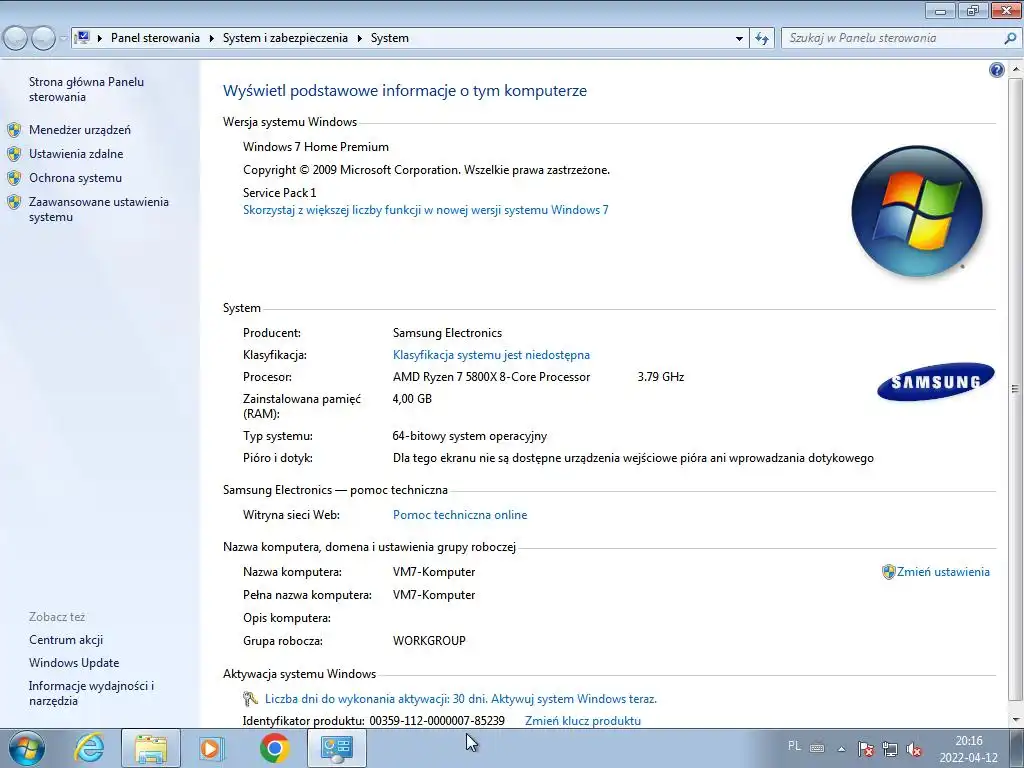Click the vertical scrollbar thumb
Screen dimensions: 1024x768
[x=1015, y=389]
